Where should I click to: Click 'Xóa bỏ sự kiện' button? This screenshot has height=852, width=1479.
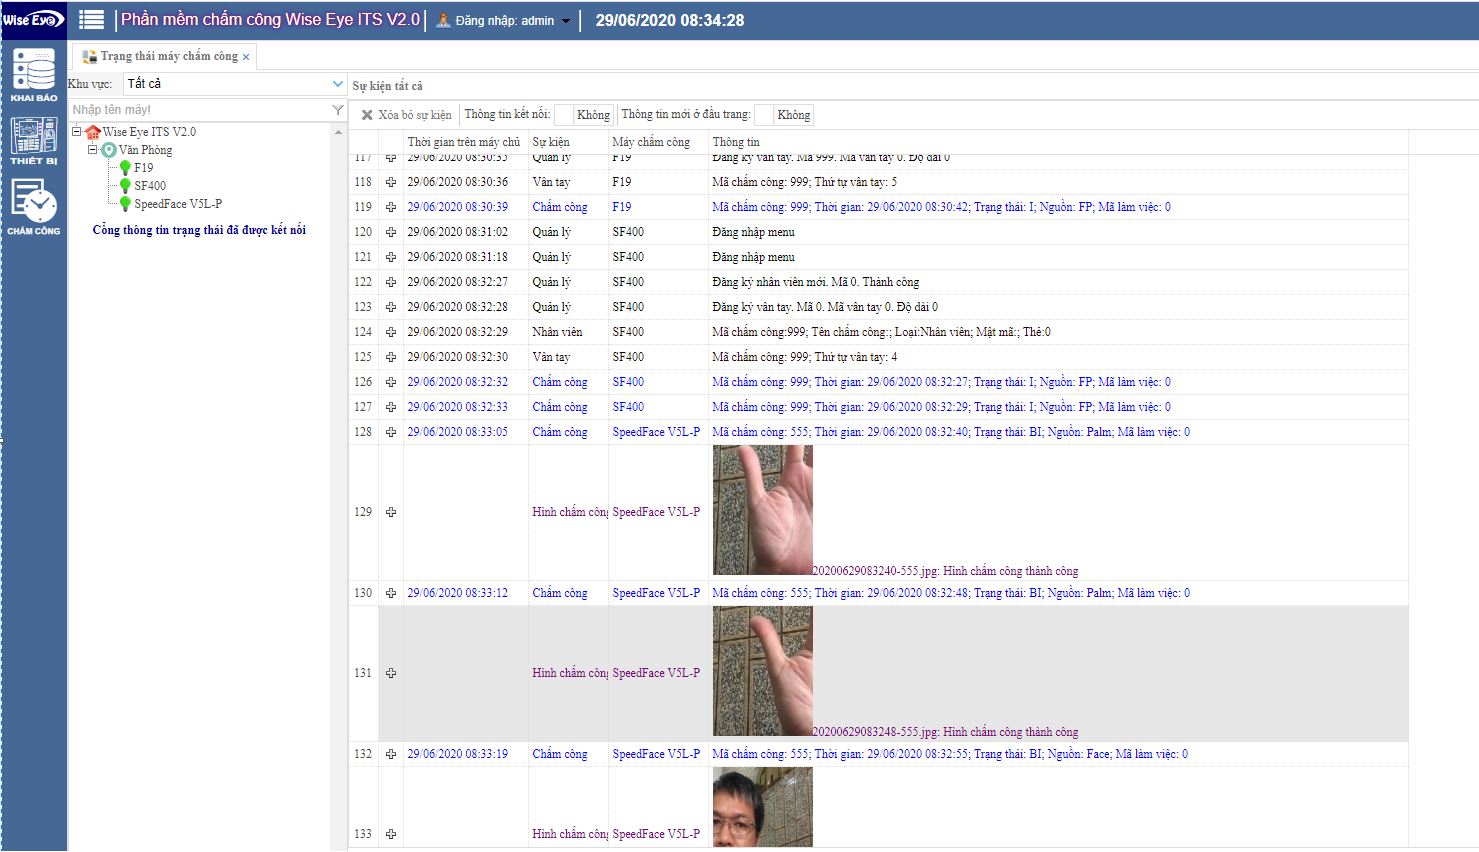click(x=406, y=115)
